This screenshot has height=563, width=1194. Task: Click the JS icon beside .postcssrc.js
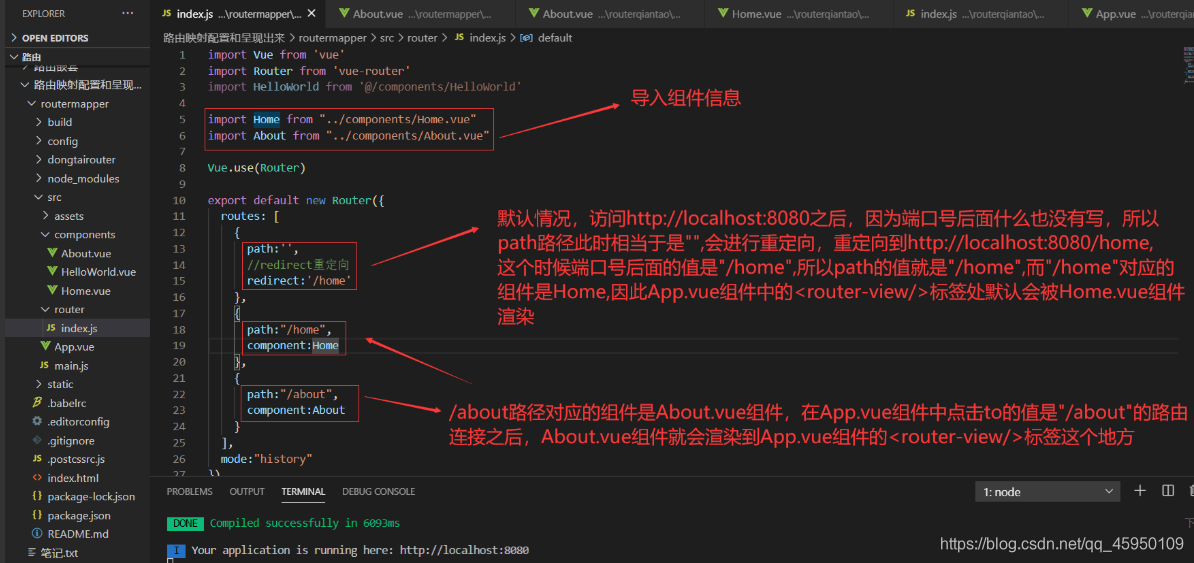pyautogui.click(x=37, y=459)
